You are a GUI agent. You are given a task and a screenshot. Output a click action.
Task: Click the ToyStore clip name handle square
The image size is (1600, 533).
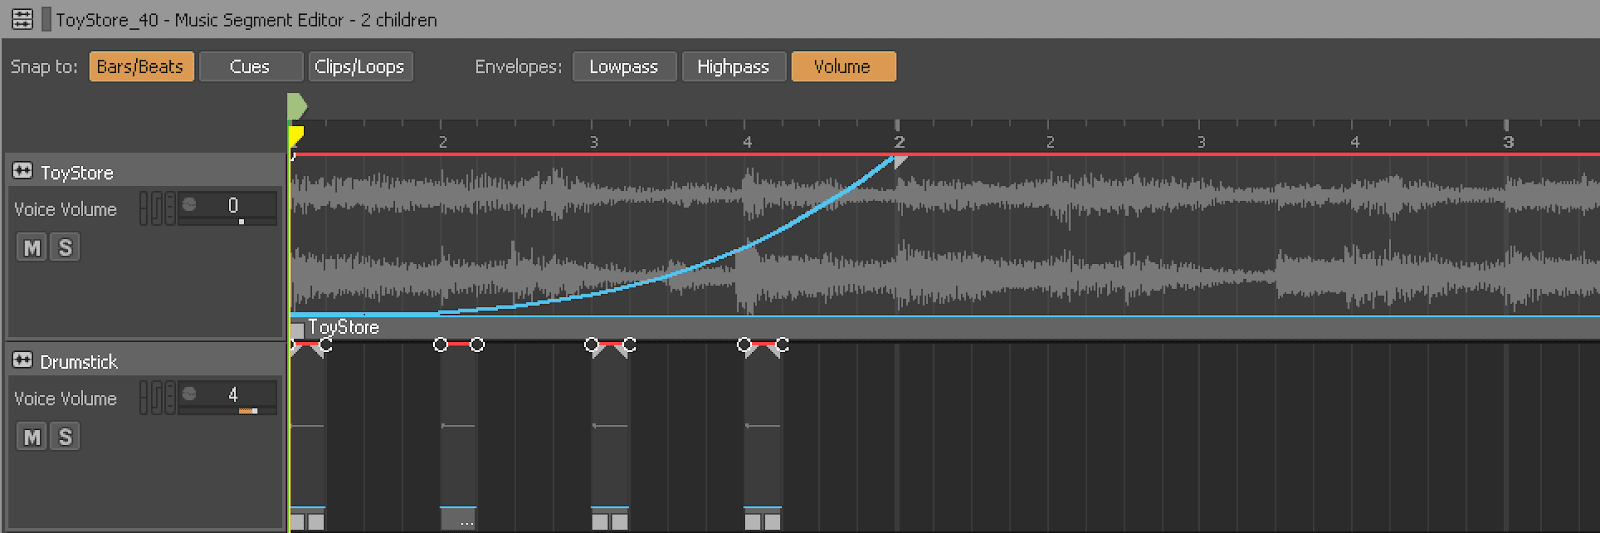click(297, 330)
